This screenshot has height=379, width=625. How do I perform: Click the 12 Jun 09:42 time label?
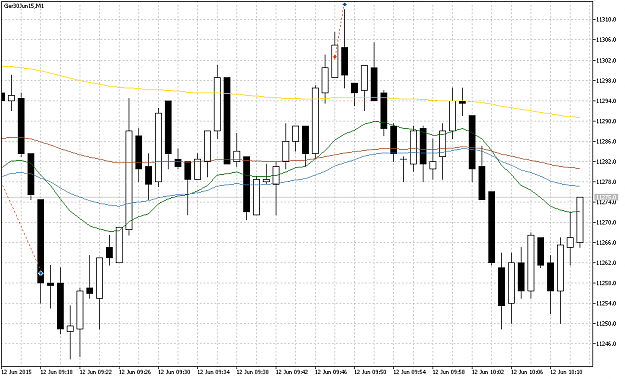292,372
